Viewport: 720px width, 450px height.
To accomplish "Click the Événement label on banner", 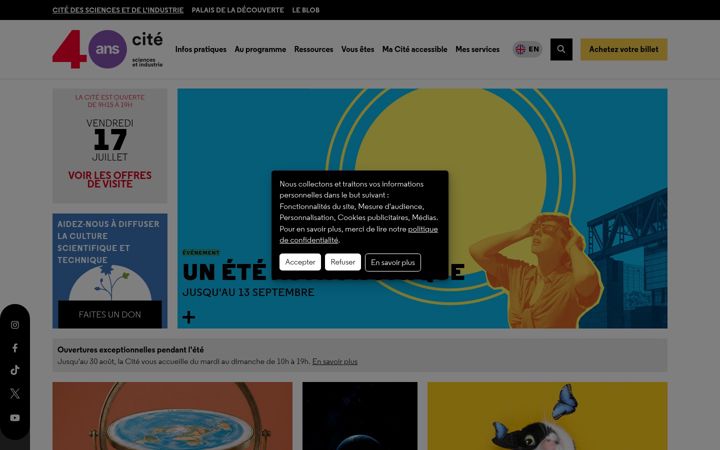I will (201, 253).
